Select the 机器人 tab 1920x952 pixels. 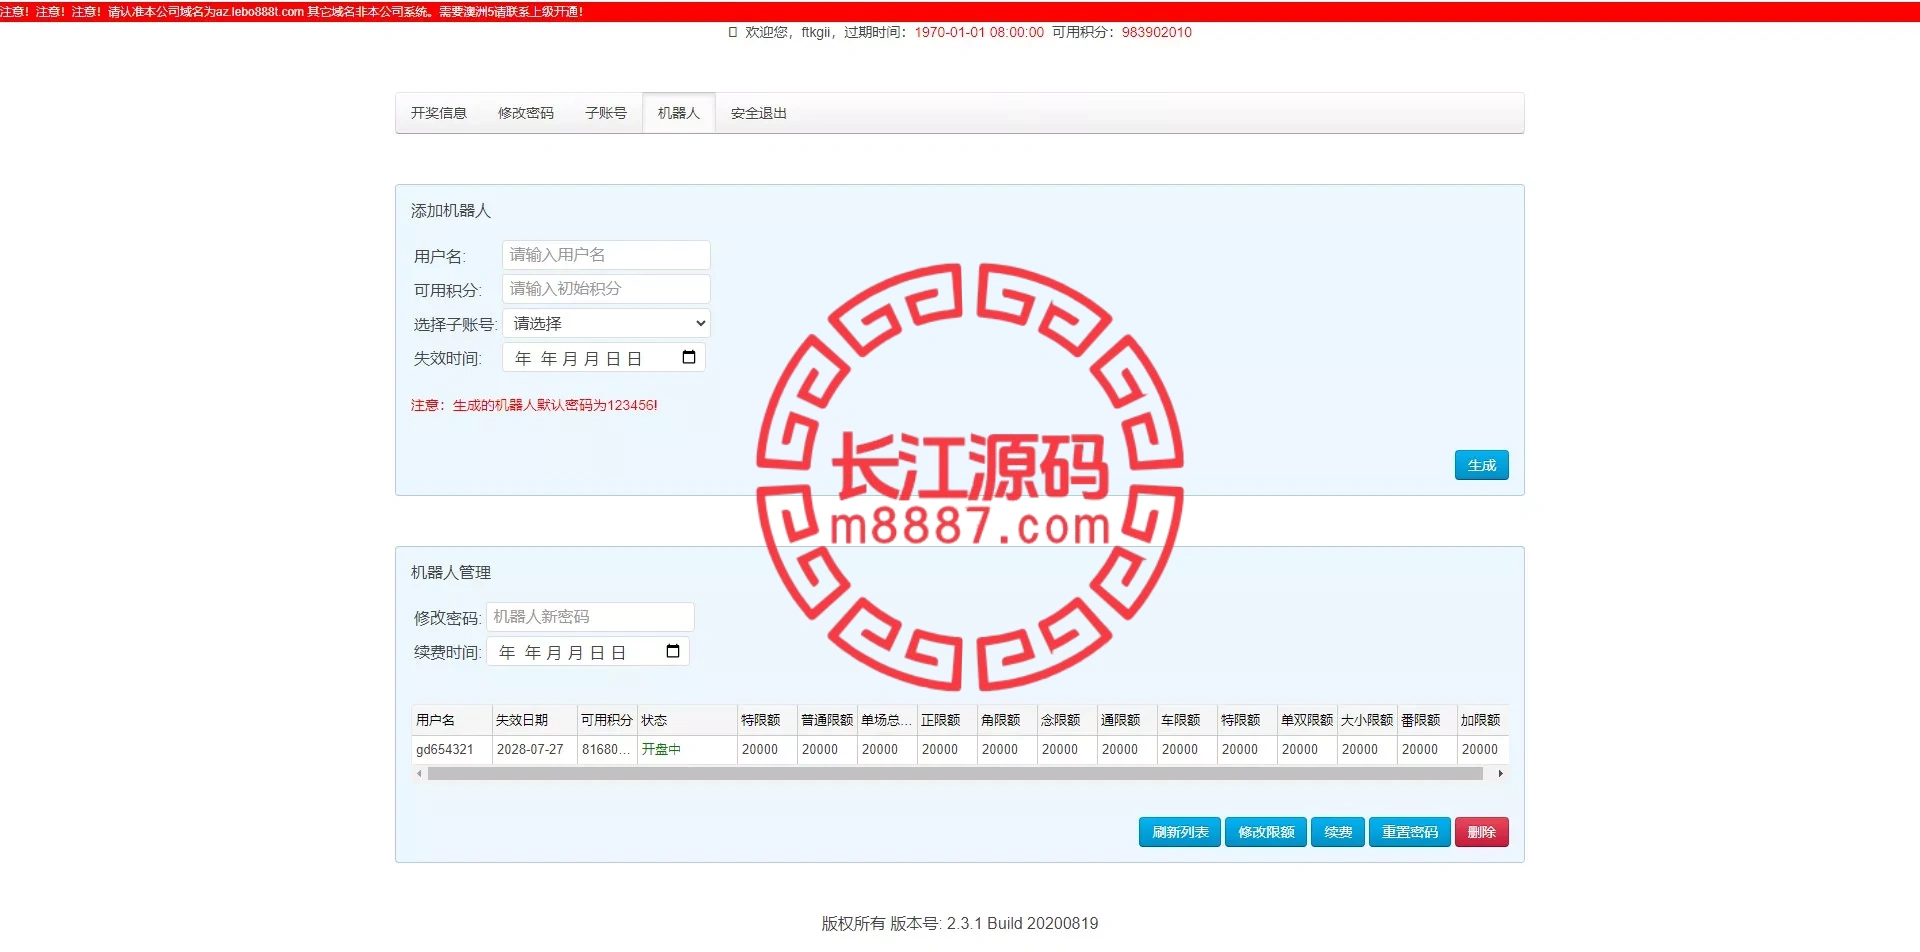tap(679, 113)
